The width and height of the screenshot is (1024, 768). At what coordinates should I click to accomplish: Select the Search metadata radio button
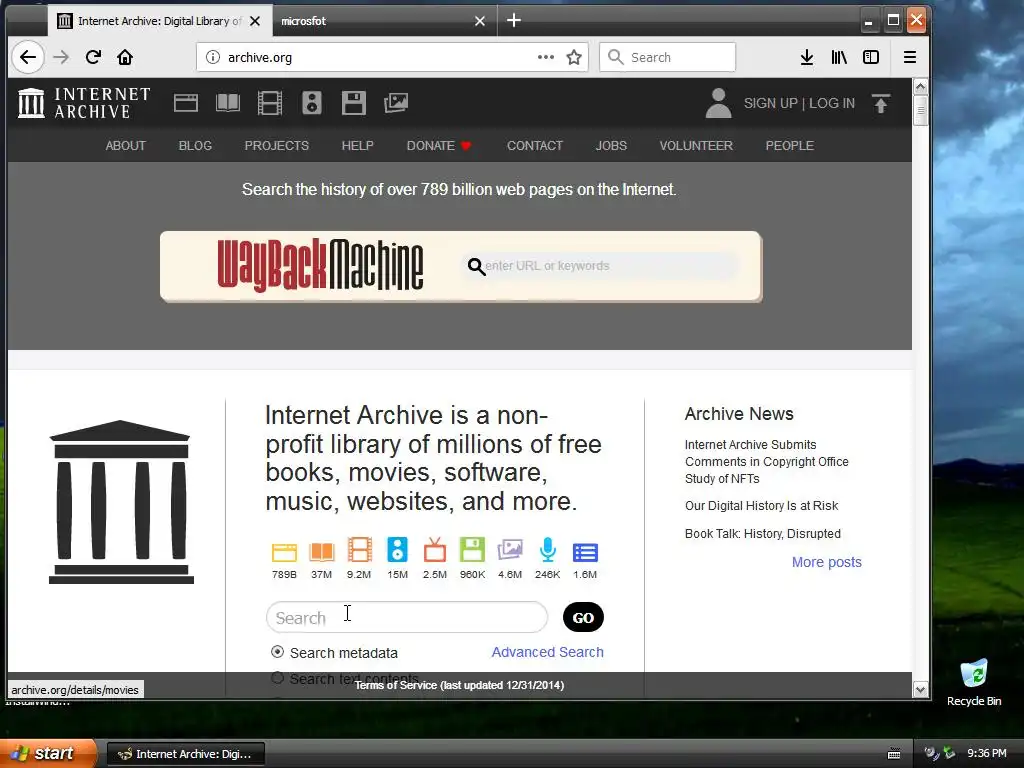point(278,652)
